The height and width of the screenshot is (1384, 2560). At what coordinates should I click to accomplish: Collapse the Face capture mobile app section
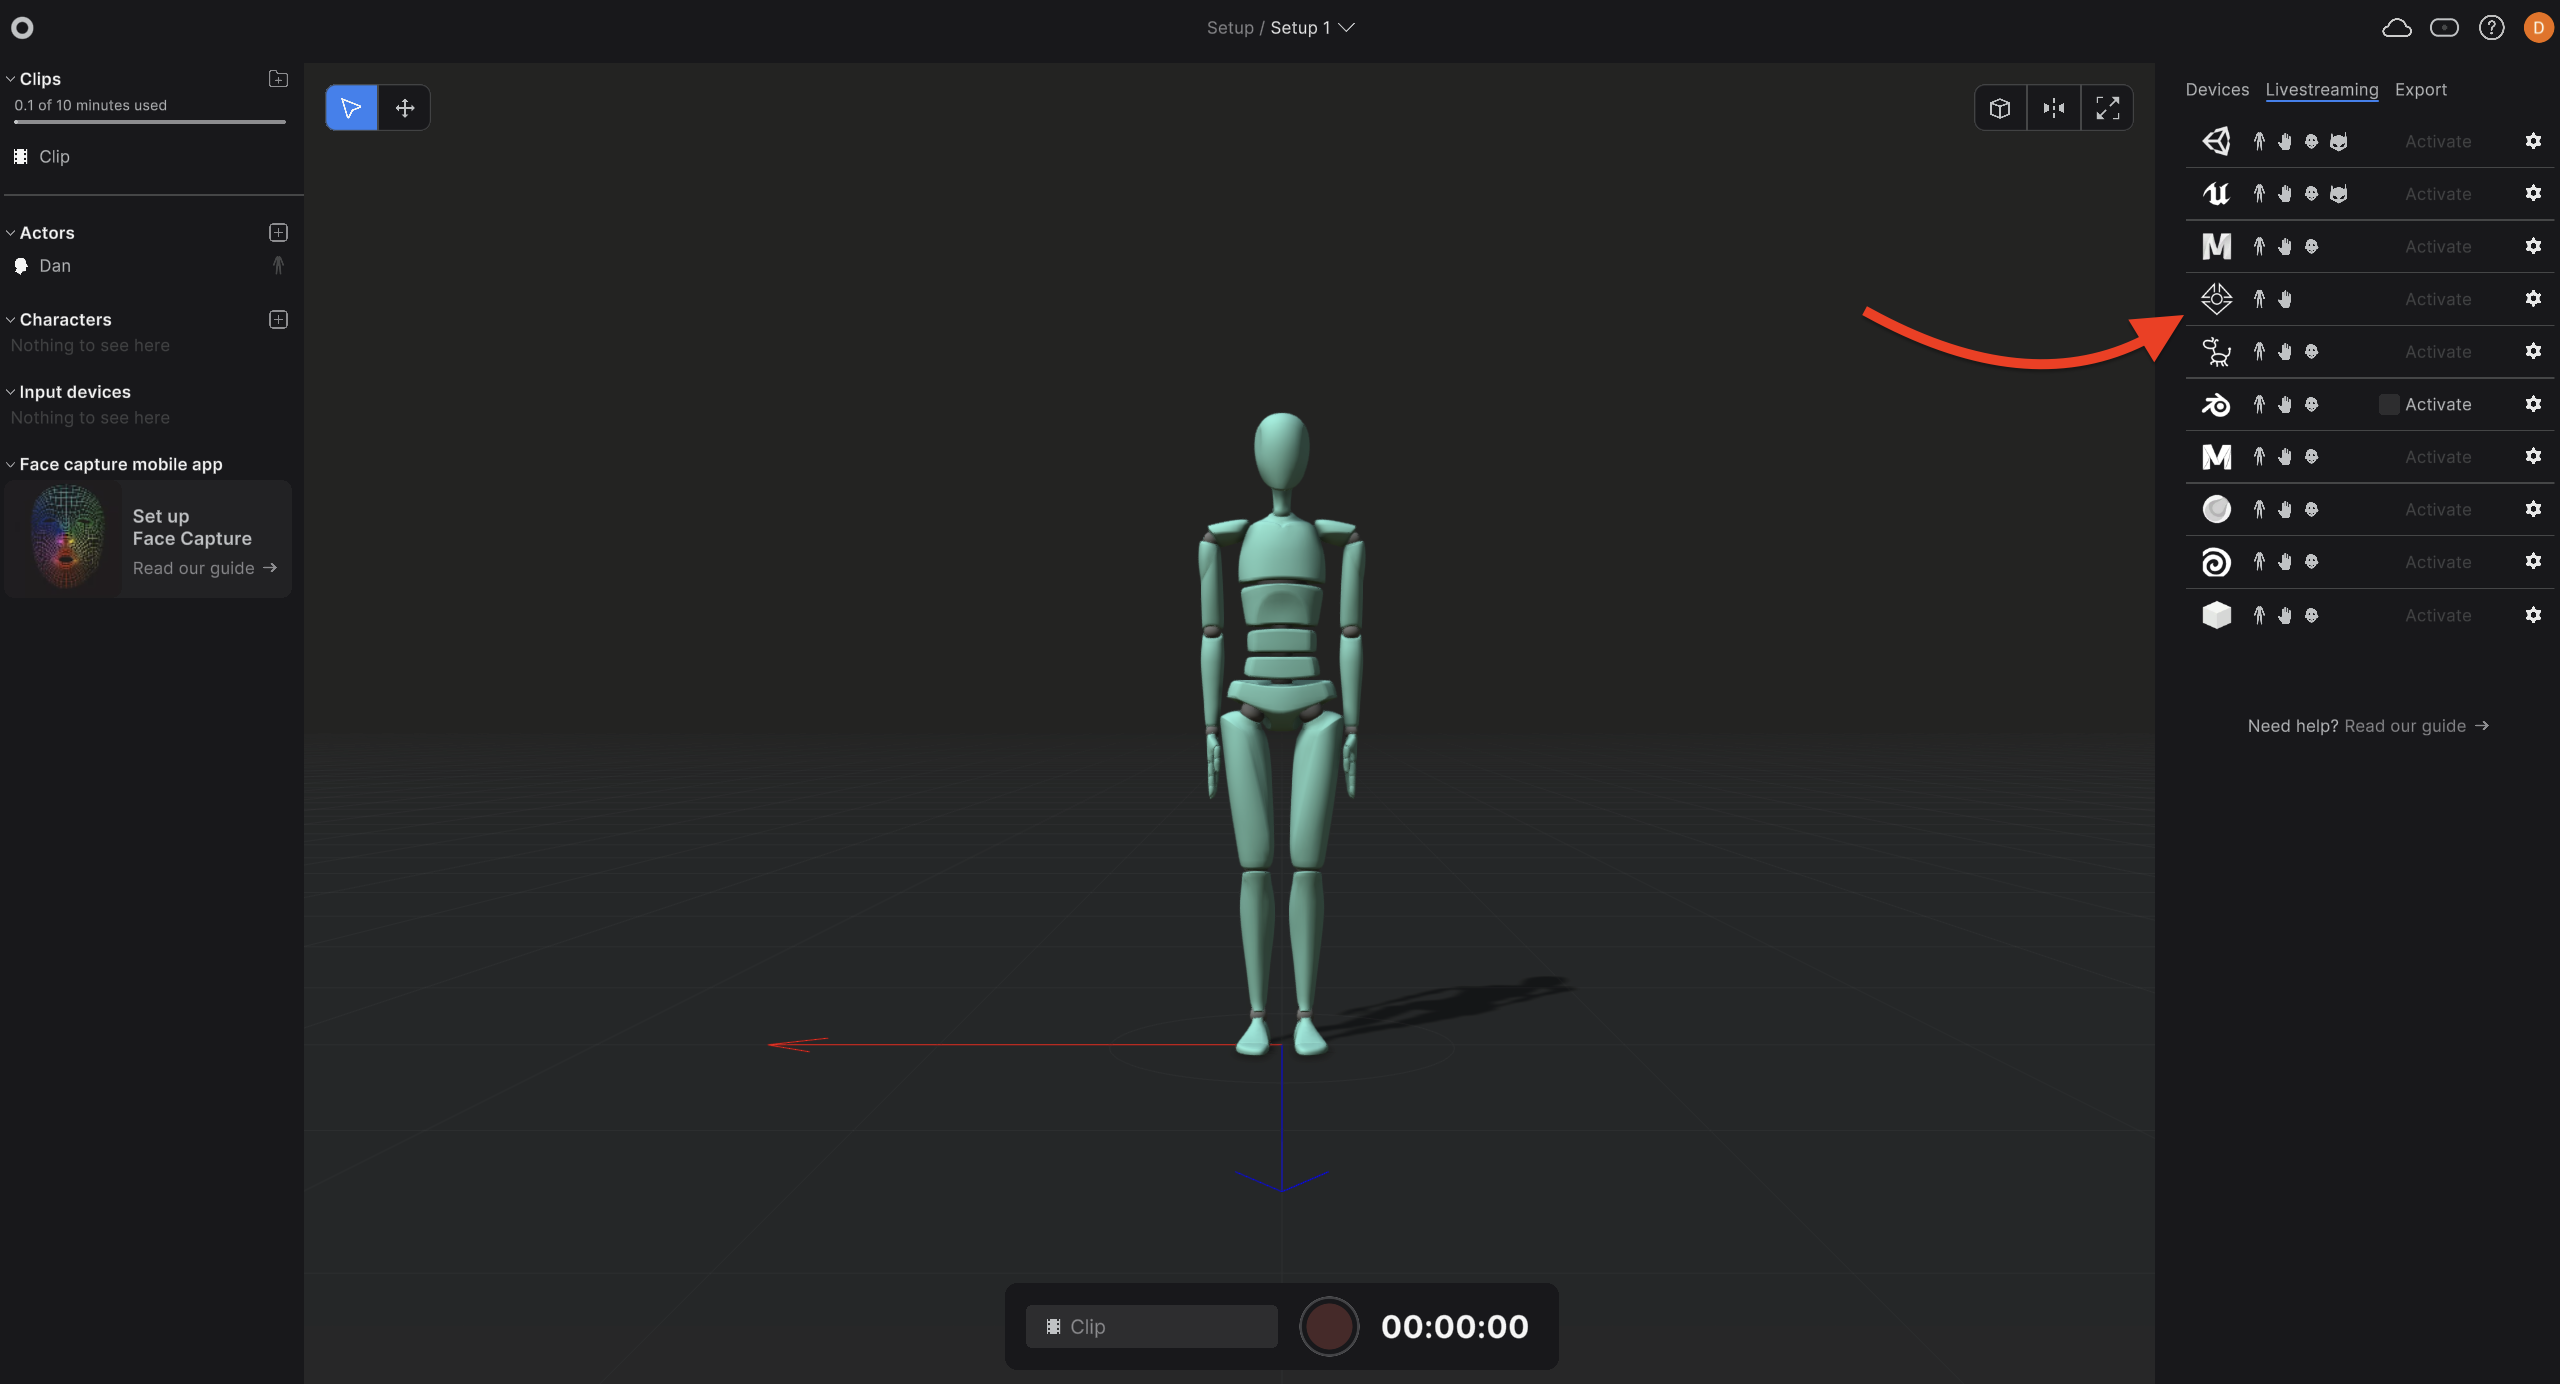[10, 464]
